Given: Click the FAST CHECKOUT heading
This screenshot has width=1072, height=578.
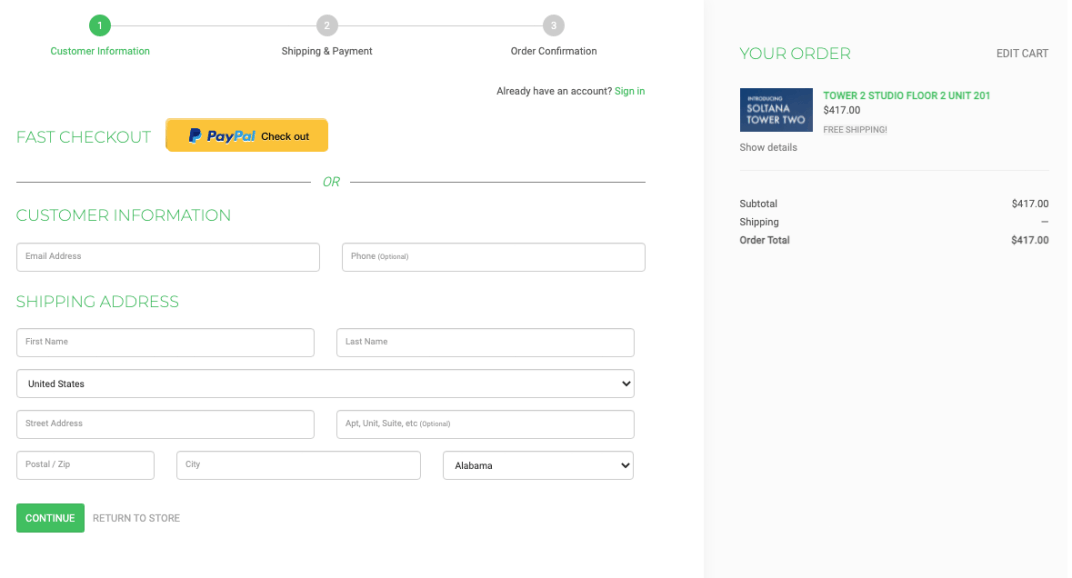Looking at the screenshot, I should 83,137.
